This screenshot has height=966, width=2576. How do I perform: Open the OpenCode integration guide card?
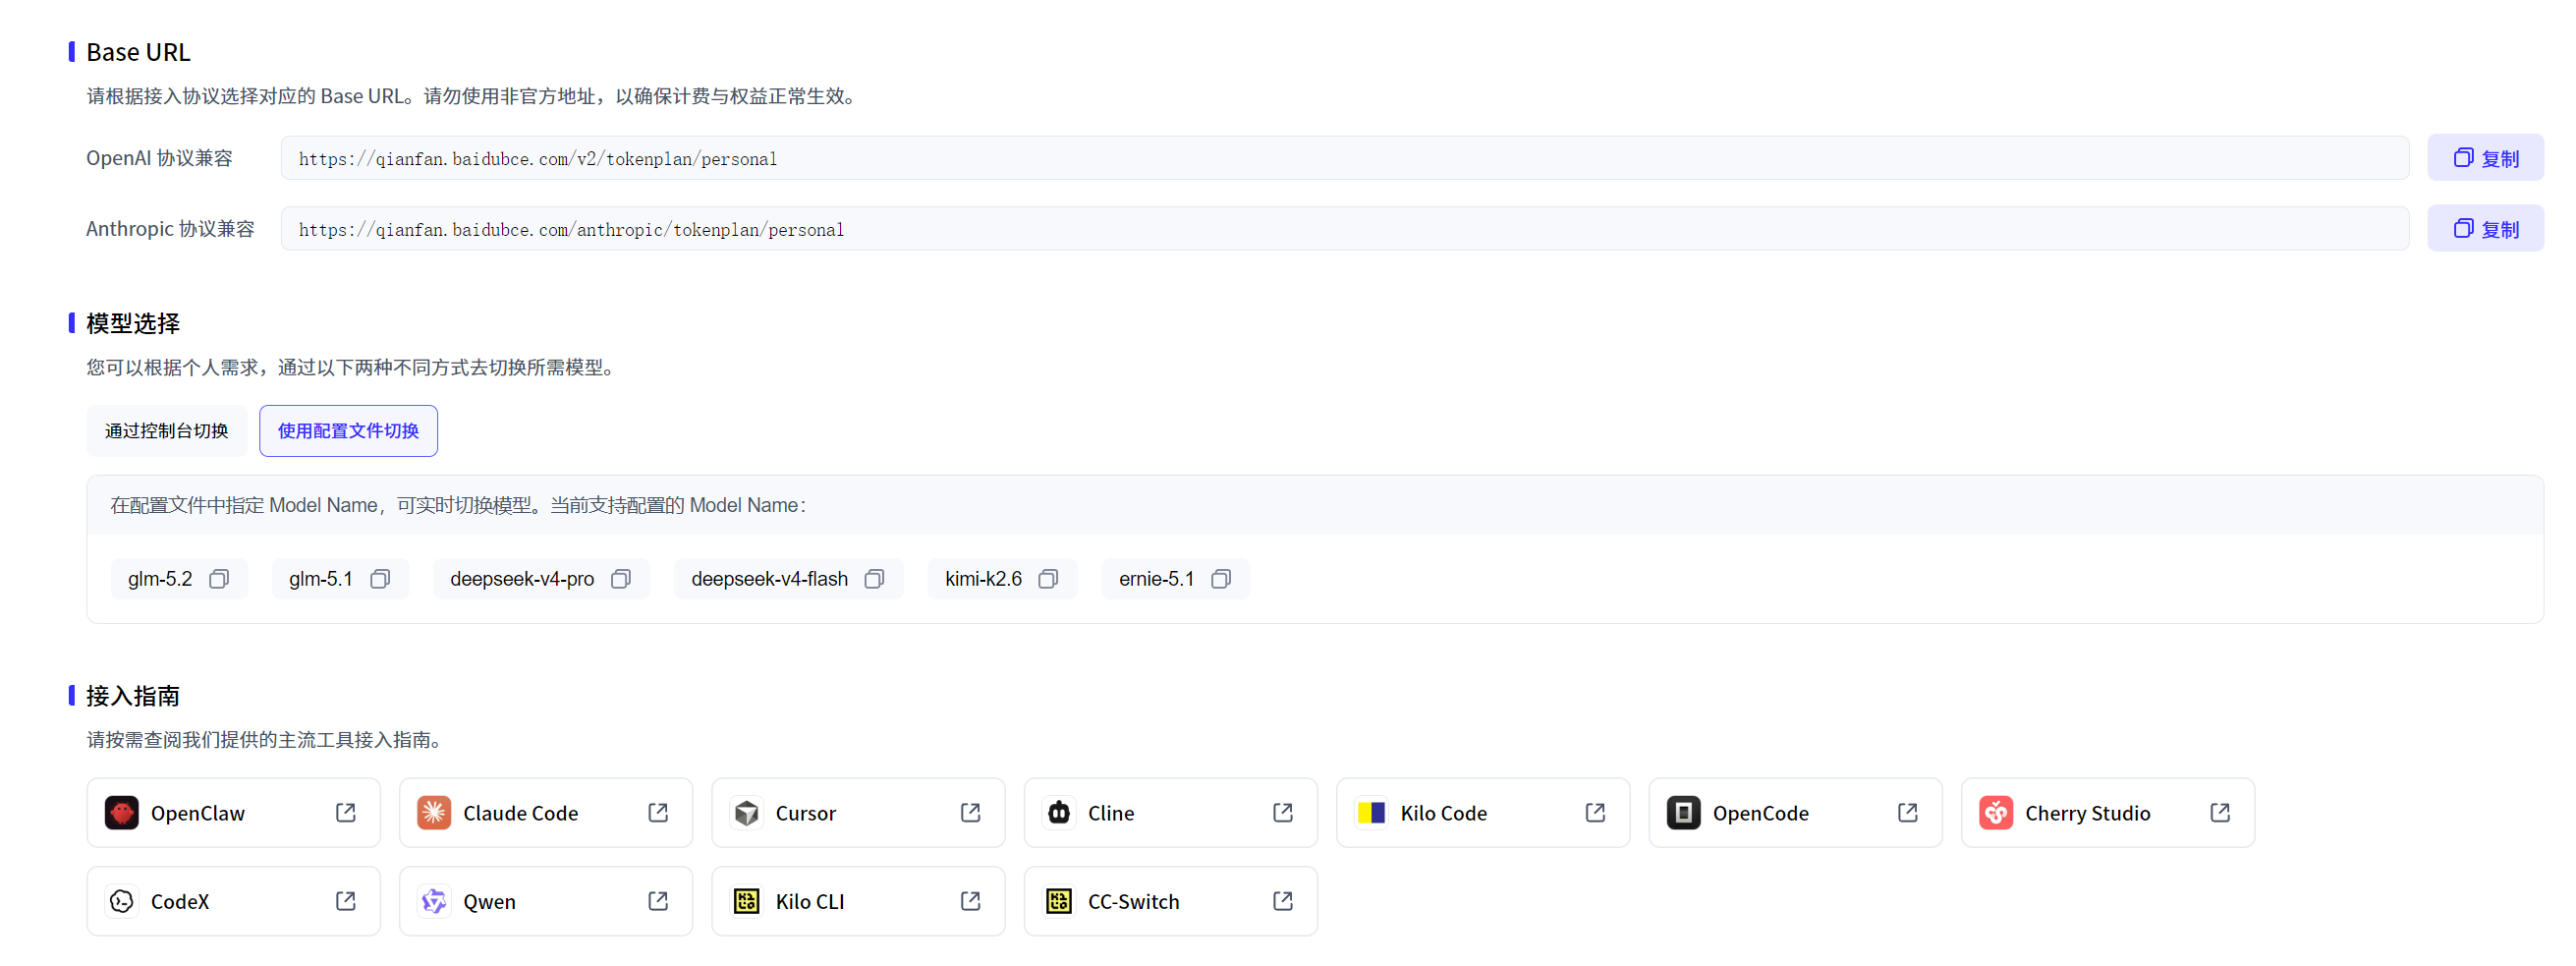(1796, 813)
